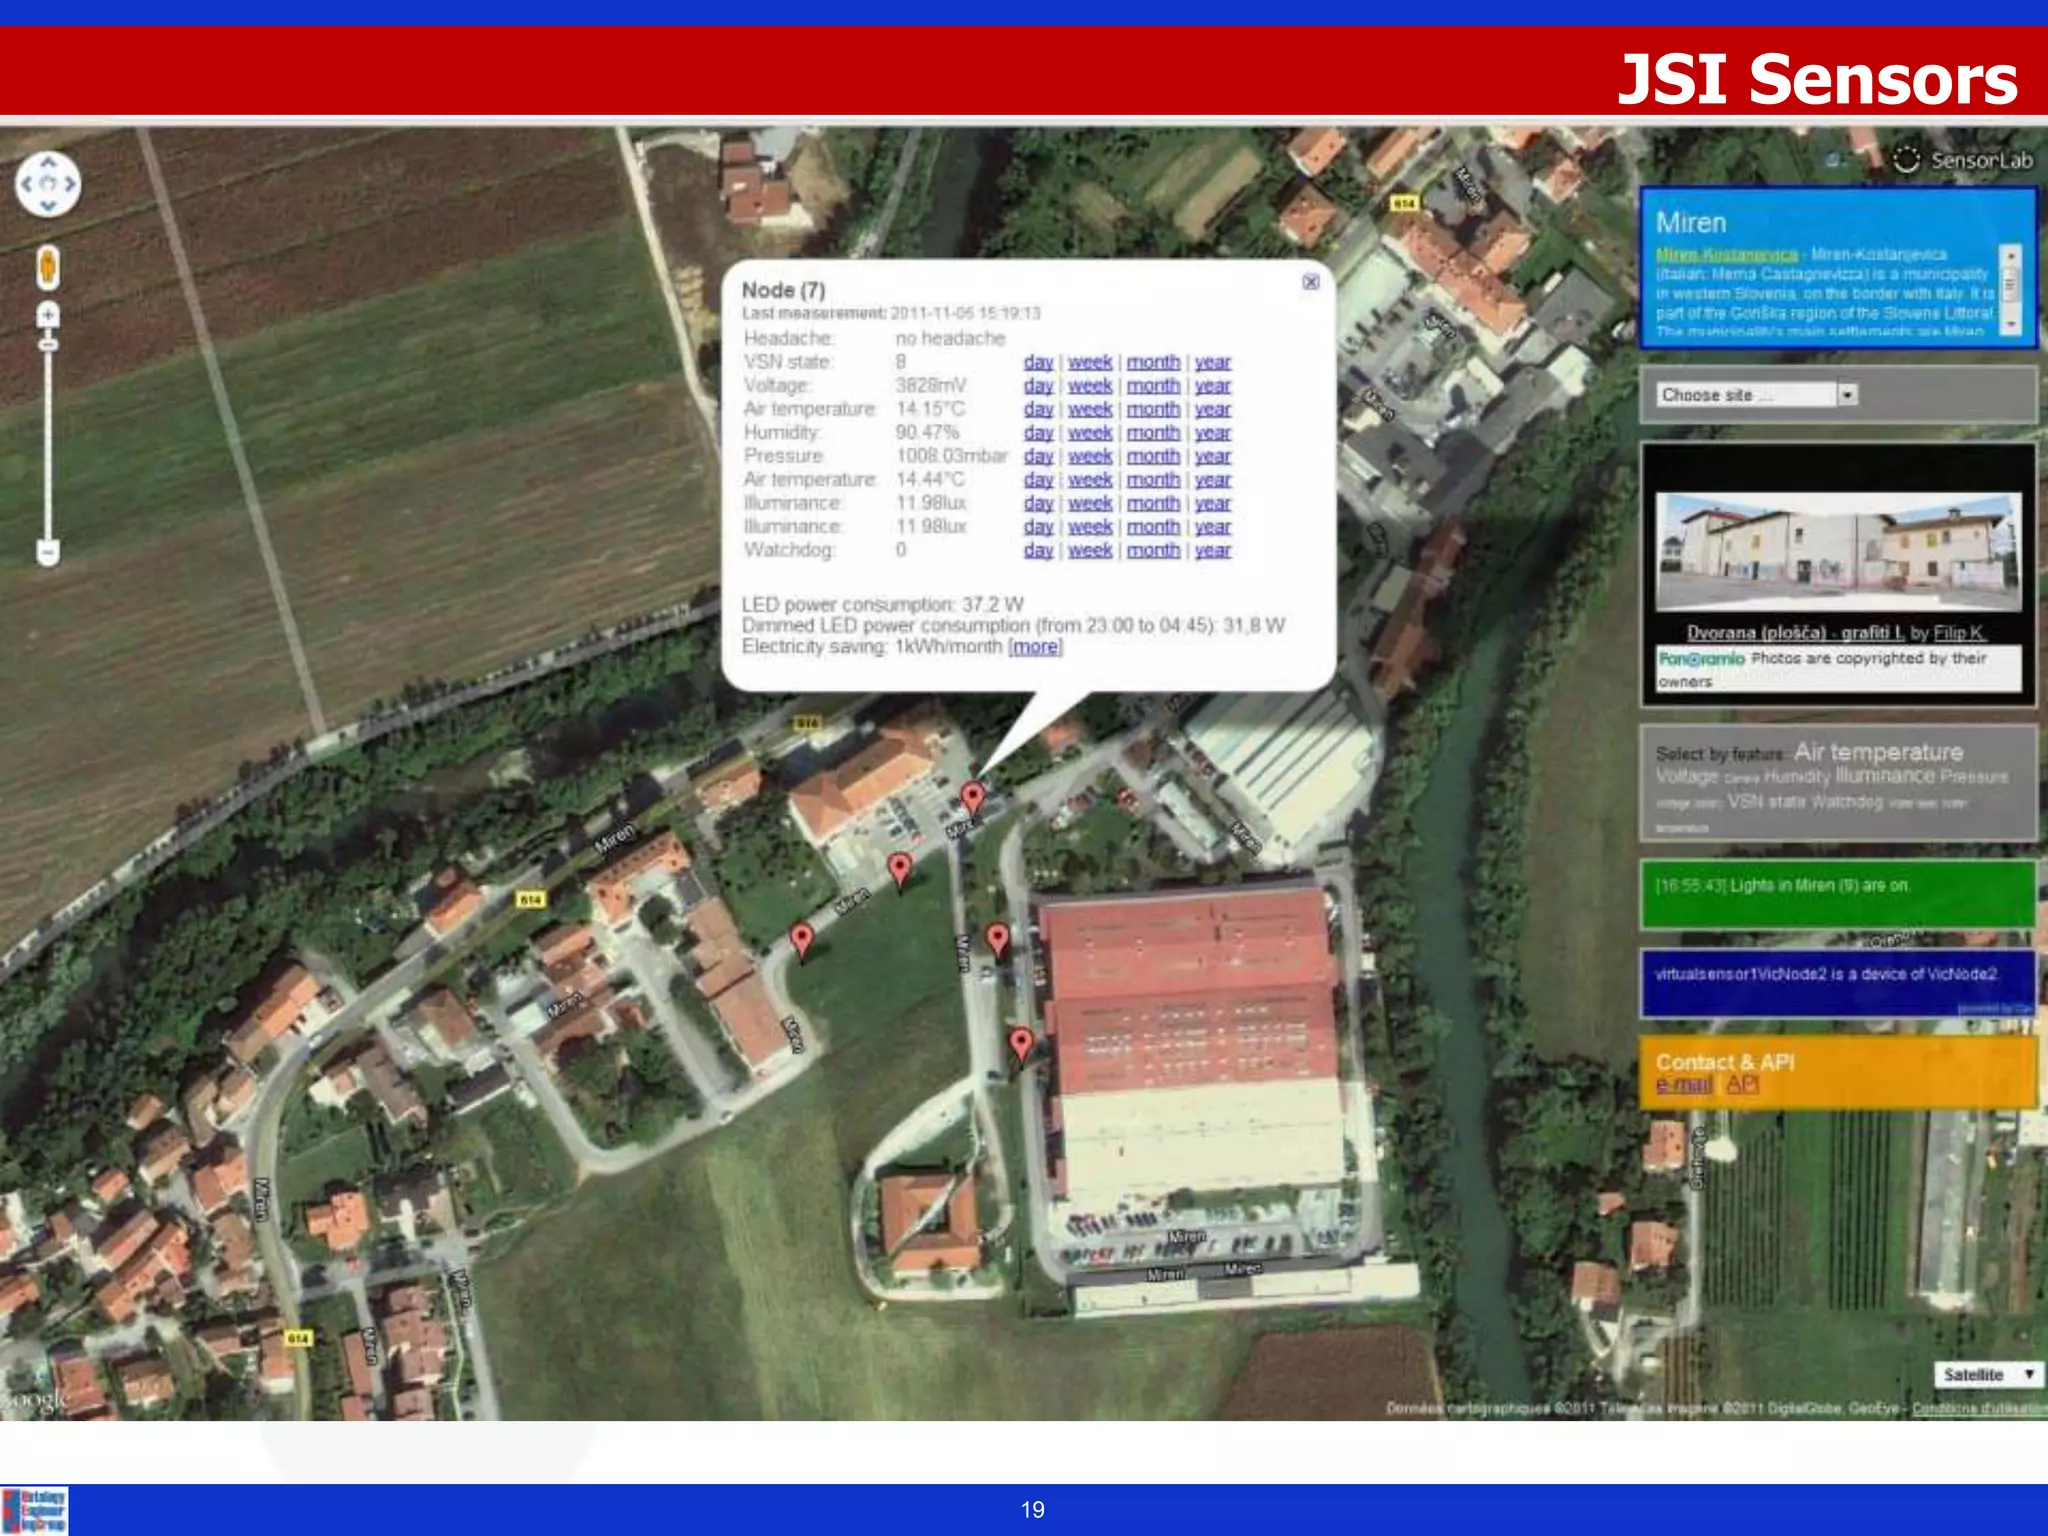Select Humidity feature tag
The width and height of the screenshot is (2048, 1536).
click(x=1797, y=777)
